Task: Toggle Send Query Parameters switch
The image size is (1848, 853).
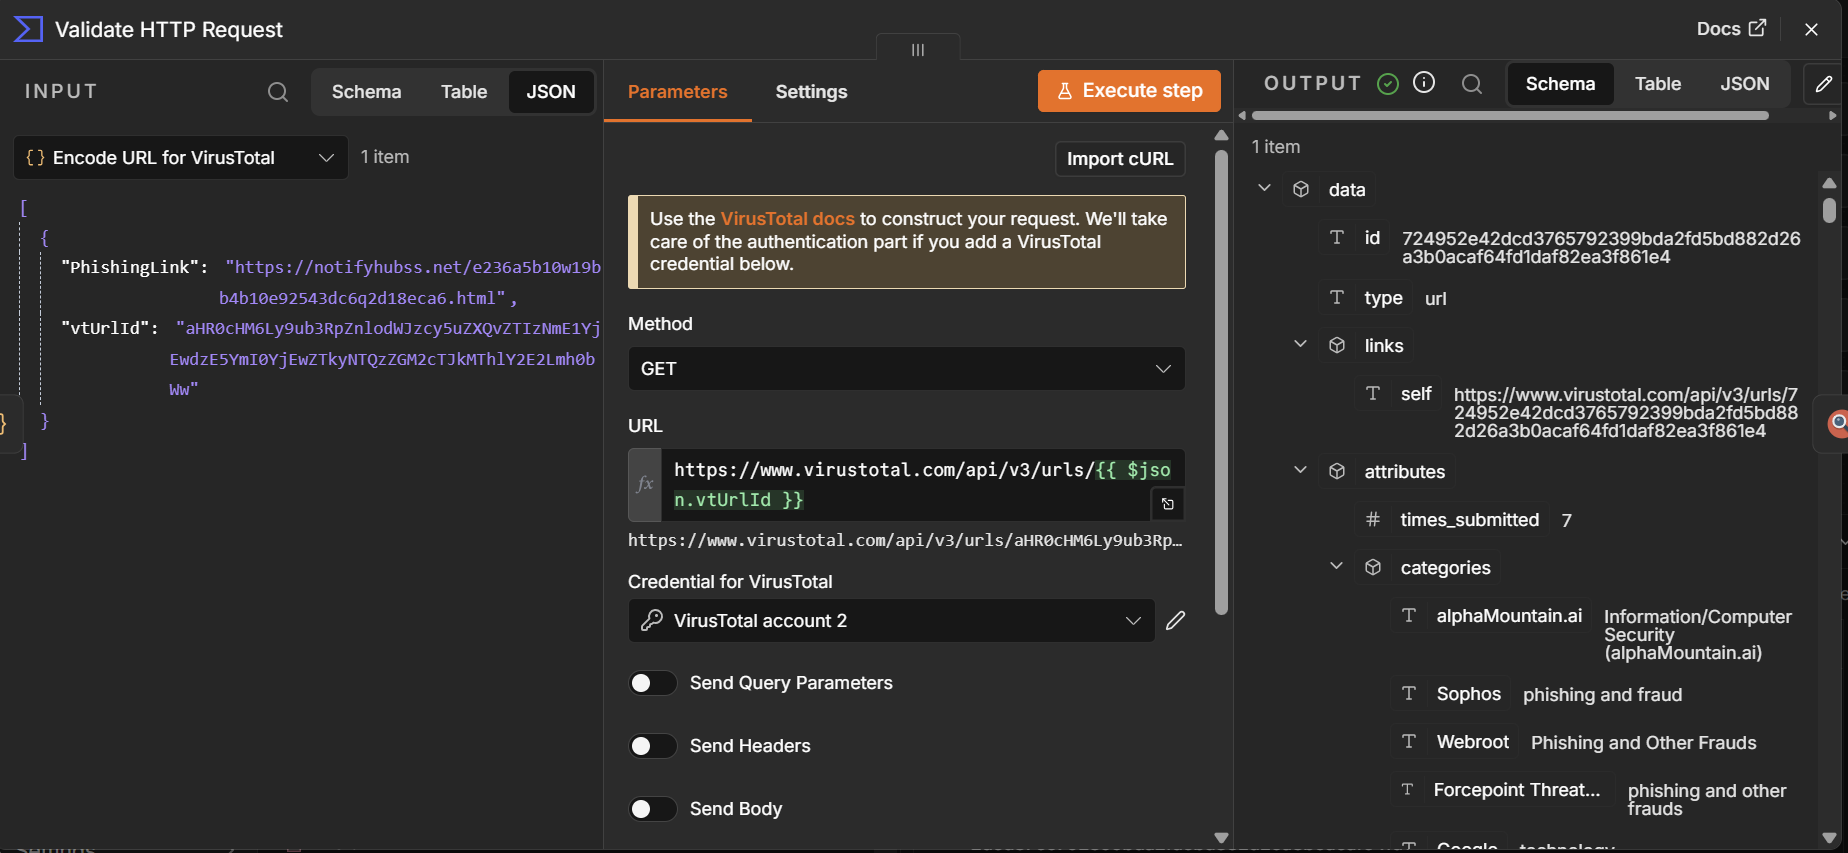Action: click(652, 683)
